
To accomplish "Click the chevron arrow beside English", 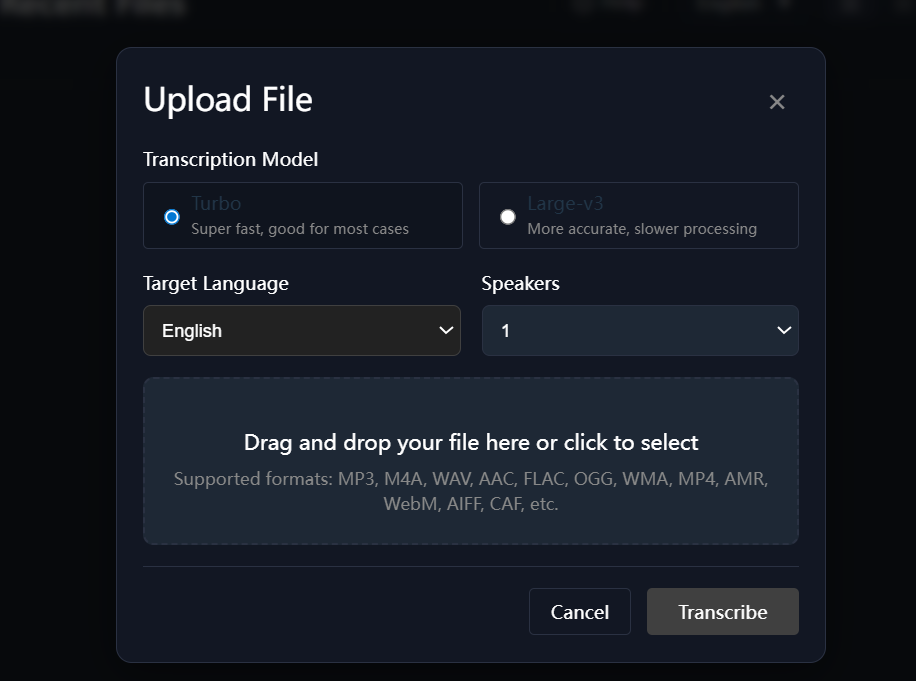I will coord(446,331).
